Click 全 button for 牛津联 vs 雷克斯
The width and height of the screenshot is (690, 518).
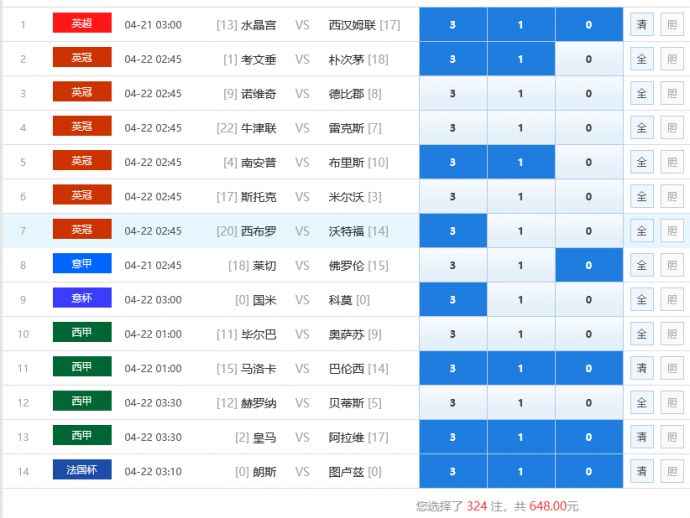641,127
